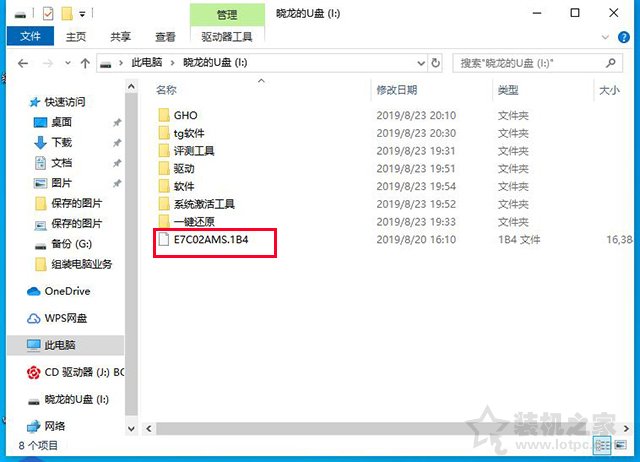Open the recent locations dropdown

click(68, 63)
